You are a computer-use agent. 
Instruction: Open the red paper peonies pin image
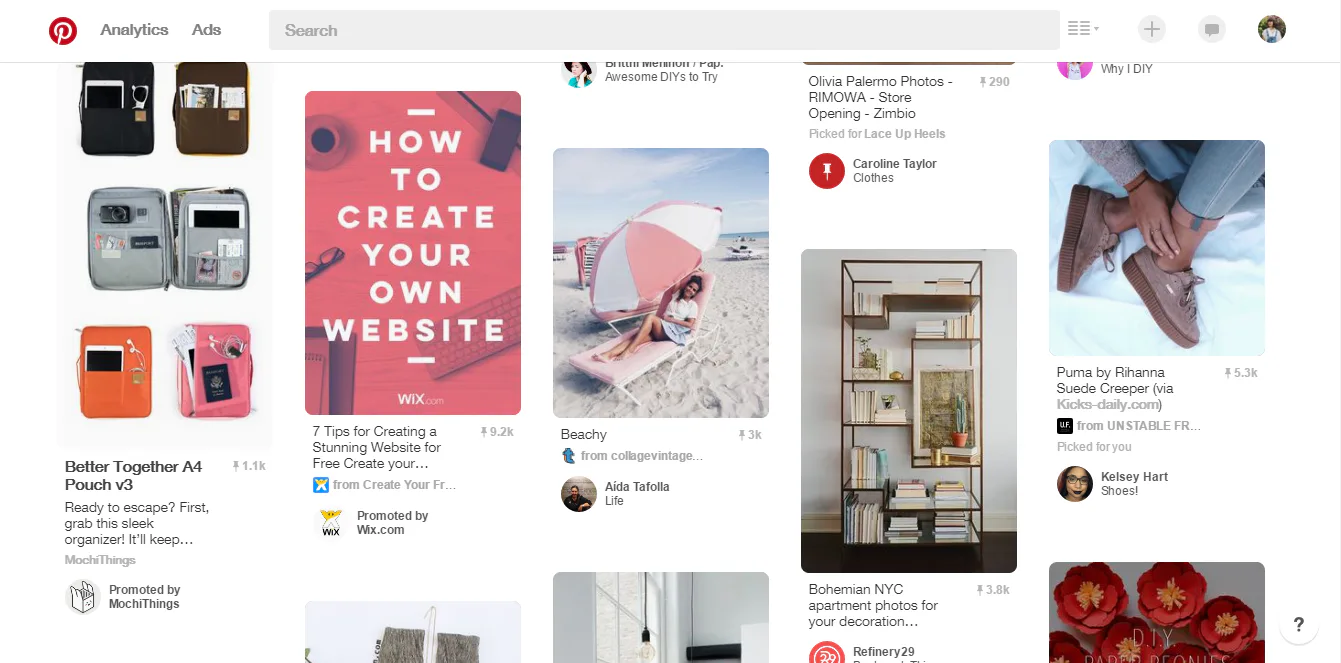click(x=1157, y=612)
